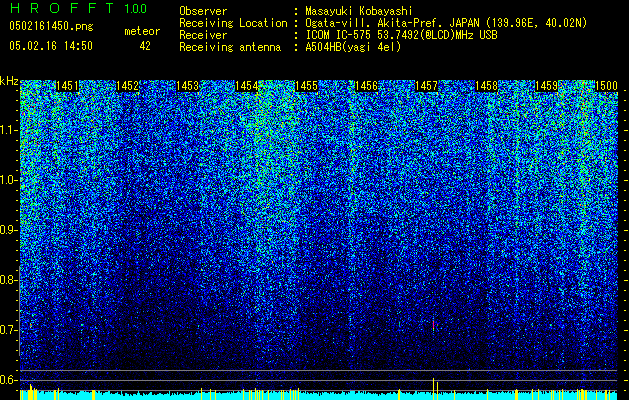
Task: Click the 1457 time marker
Action: click(x=426, y=86)
